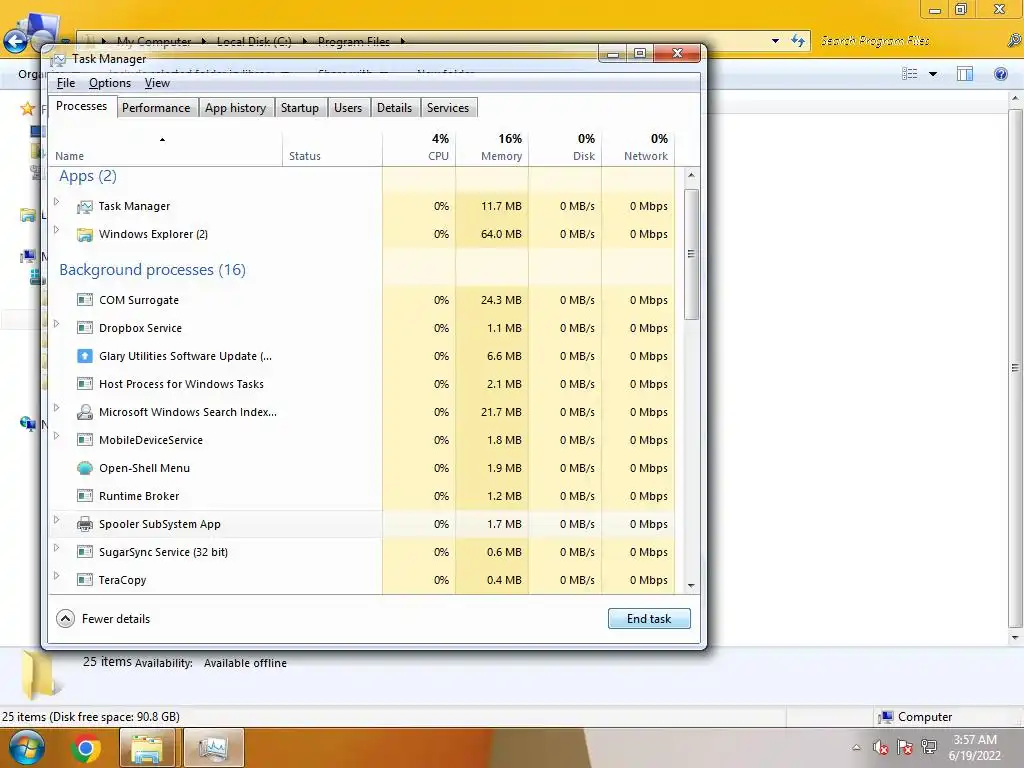Sort by the Network column header
This screenshot has width=1024, height=768.
[639, 148]
